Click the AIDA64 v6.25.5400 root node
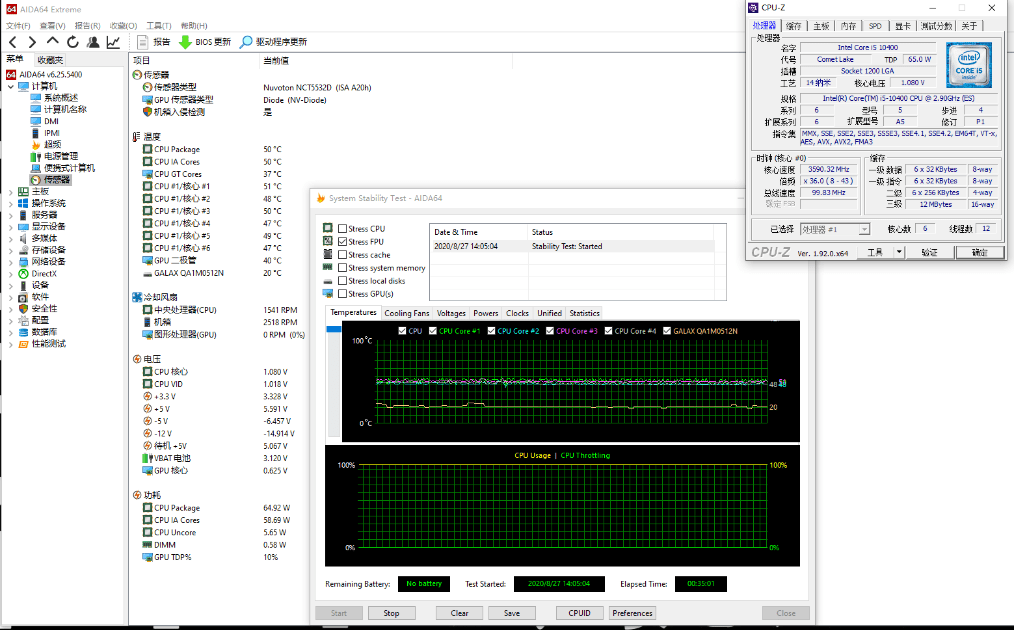 (x=50, y=74)
